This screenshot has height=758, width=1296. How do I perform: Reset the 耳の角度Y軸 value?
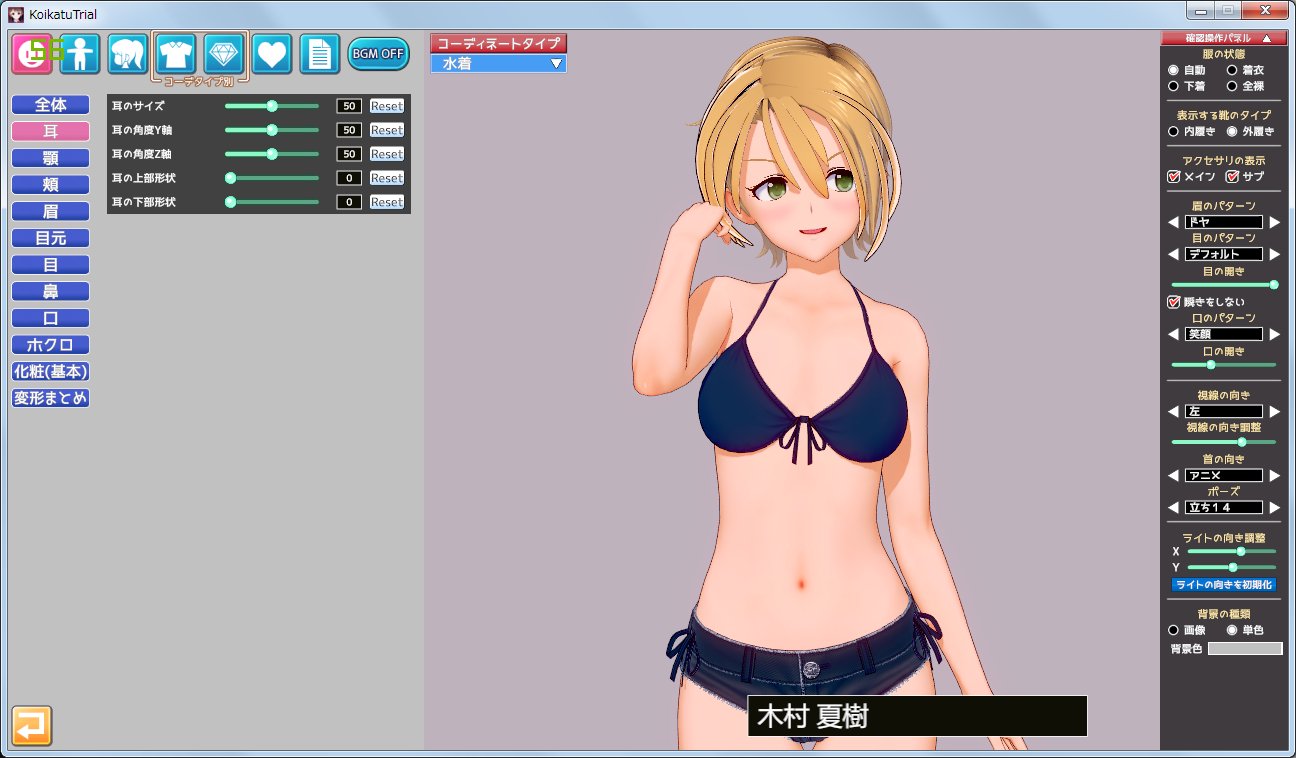click(387, 130)
